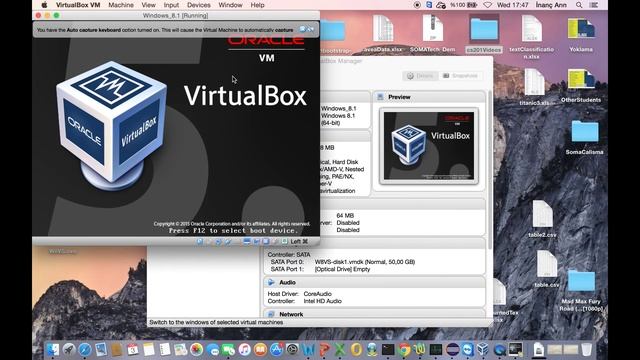Open the Machine menu

click(121, 5)
